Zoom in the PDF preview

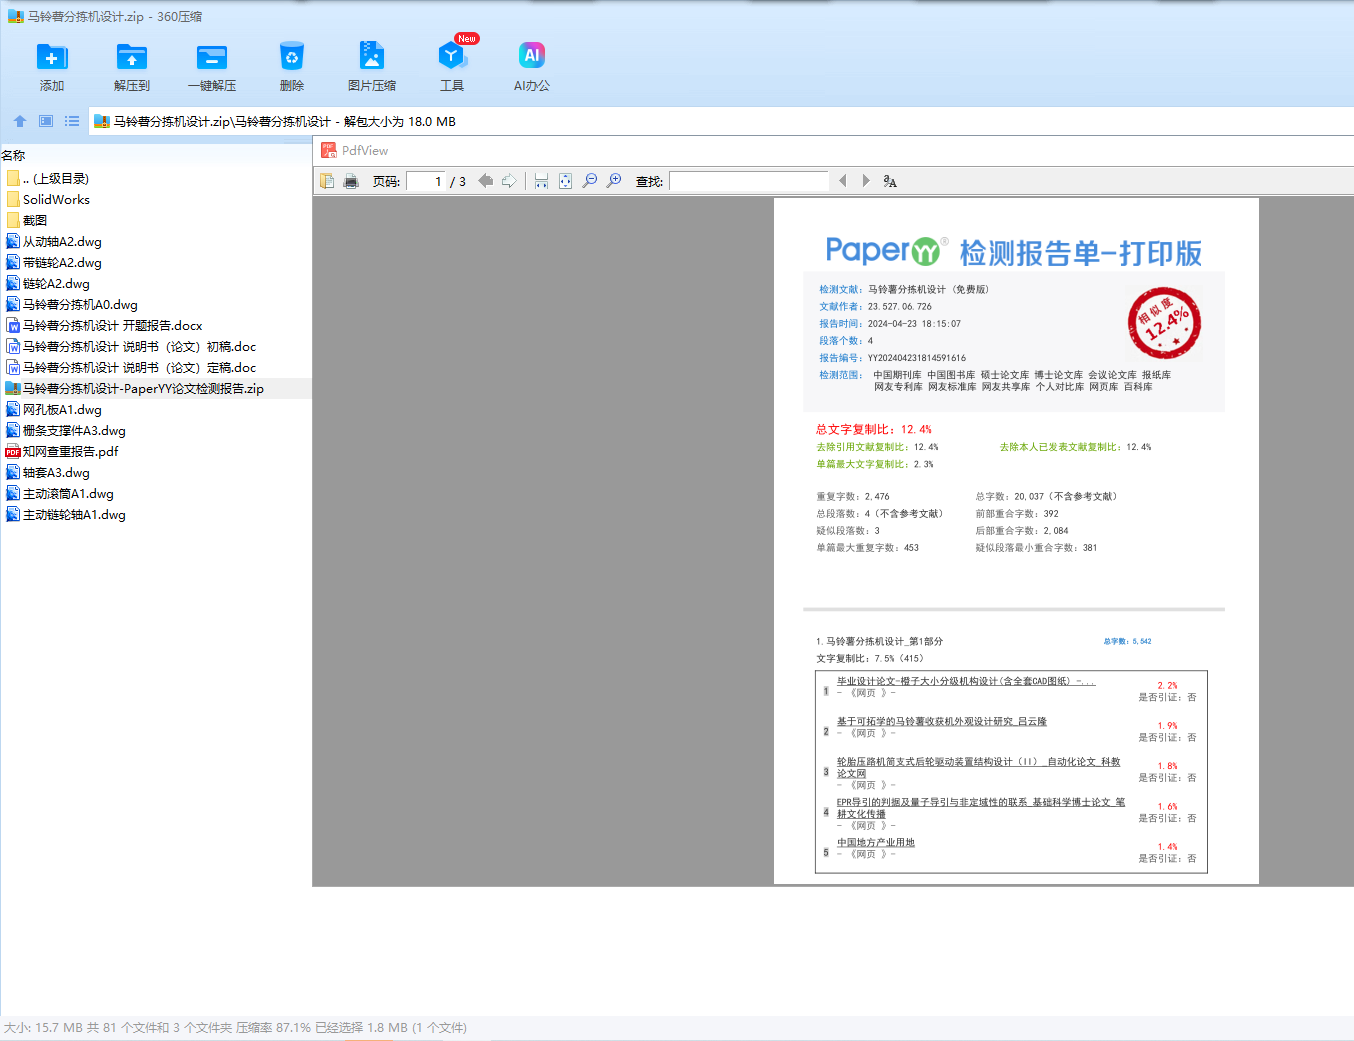pyautogui.click(x=614, y=181)
